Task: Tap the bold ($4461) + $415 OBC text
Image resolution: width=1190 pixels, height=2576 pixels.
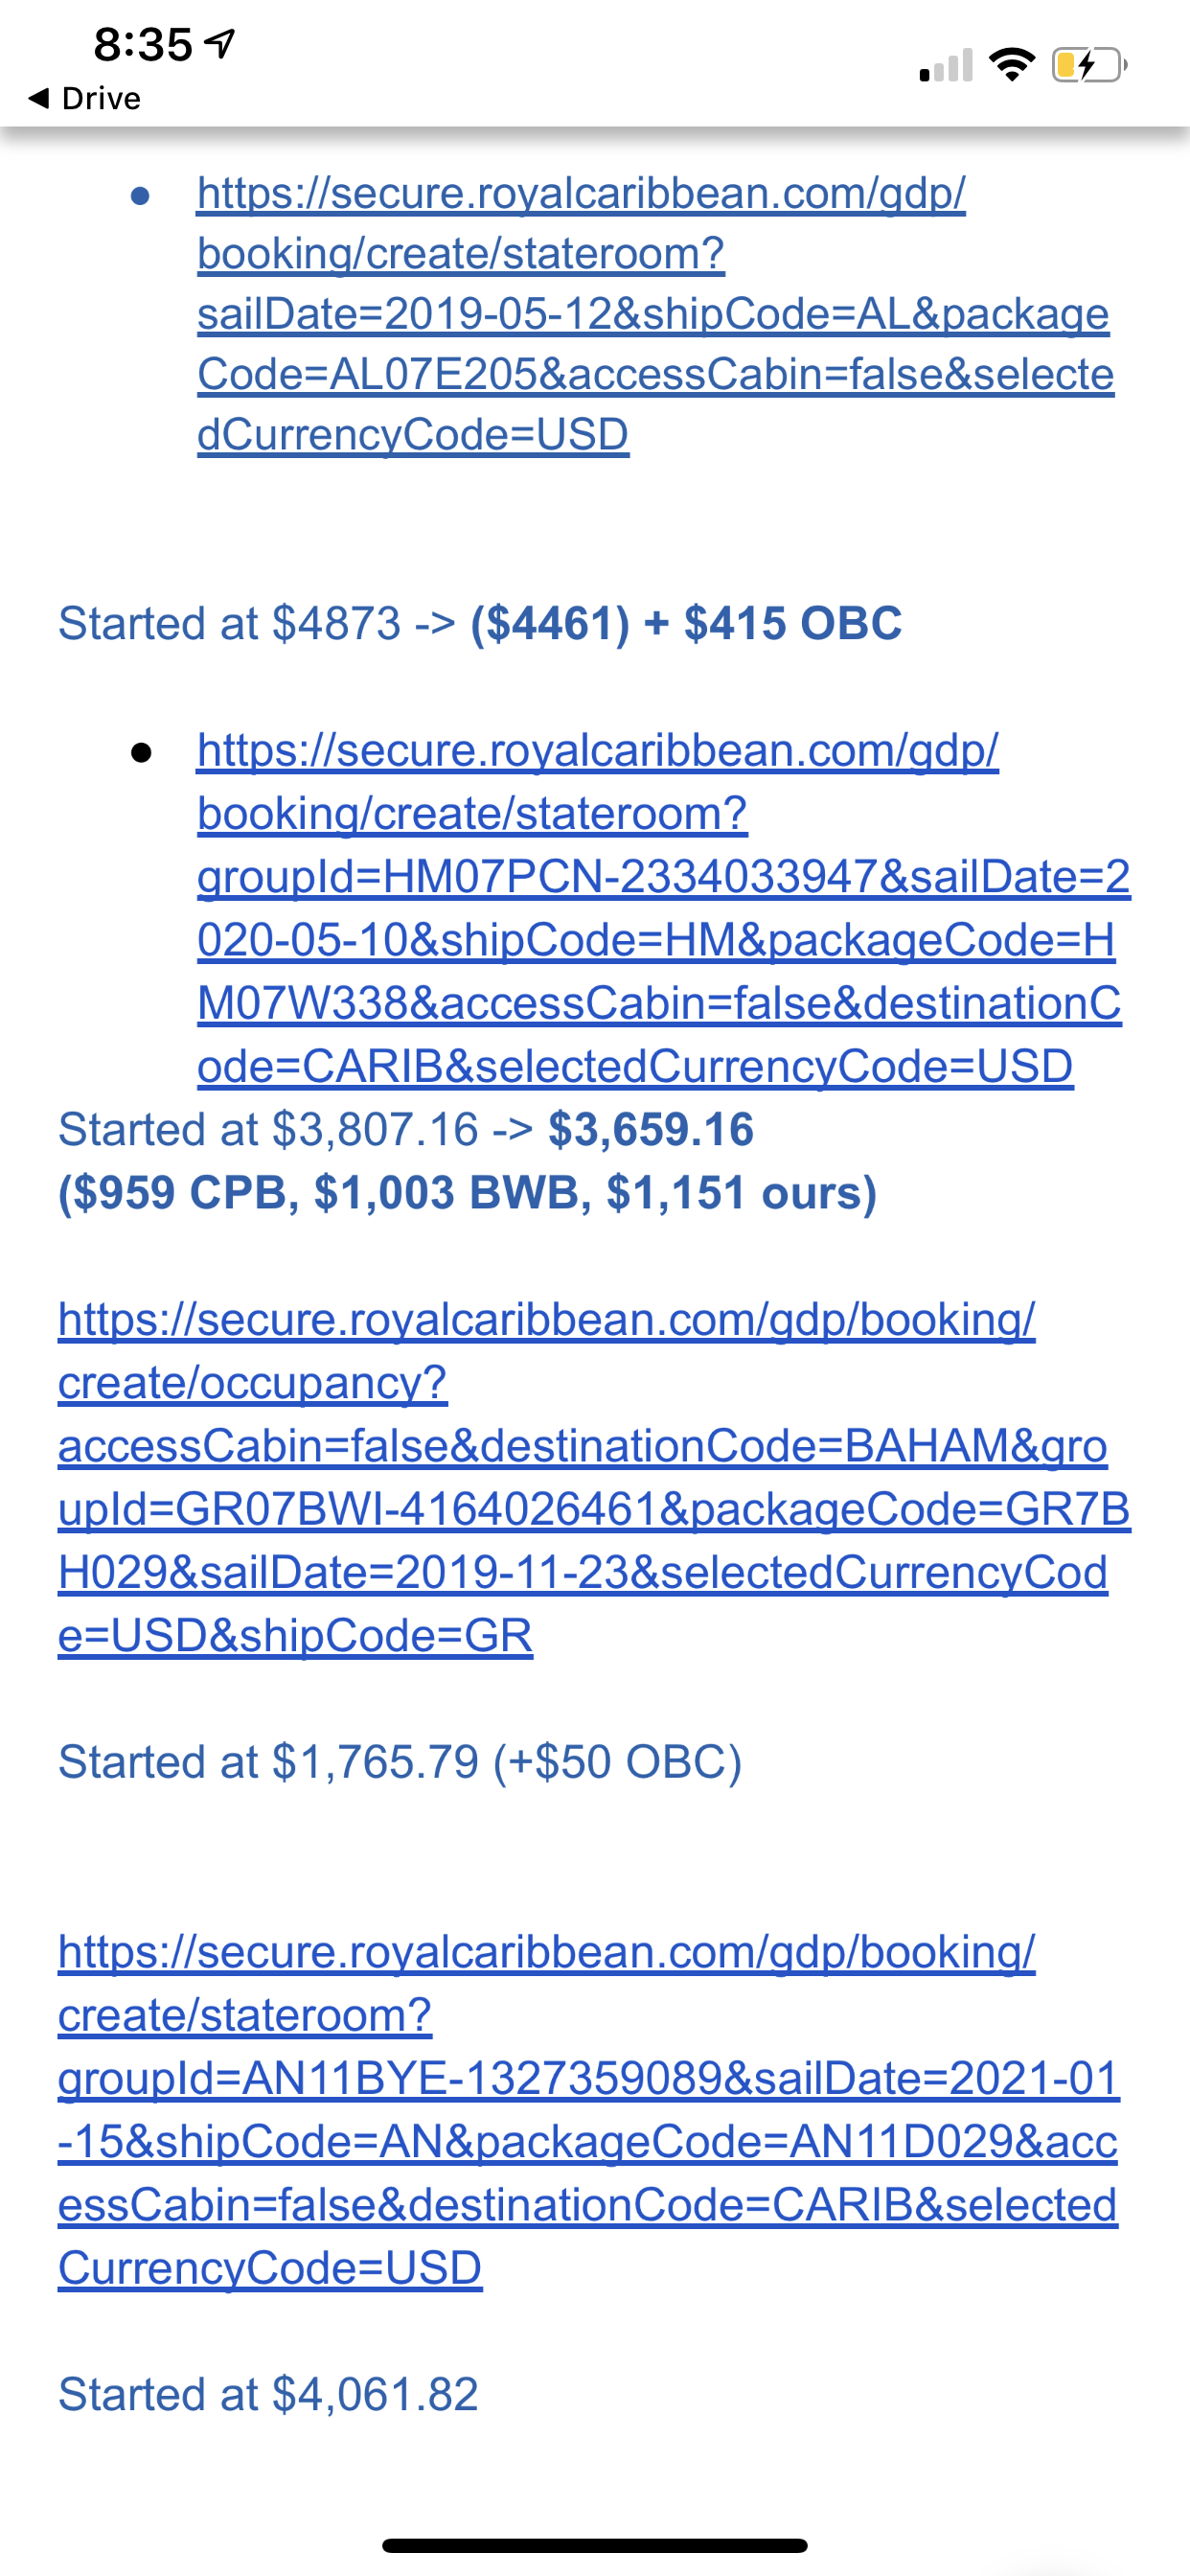Action: [686, 623]
